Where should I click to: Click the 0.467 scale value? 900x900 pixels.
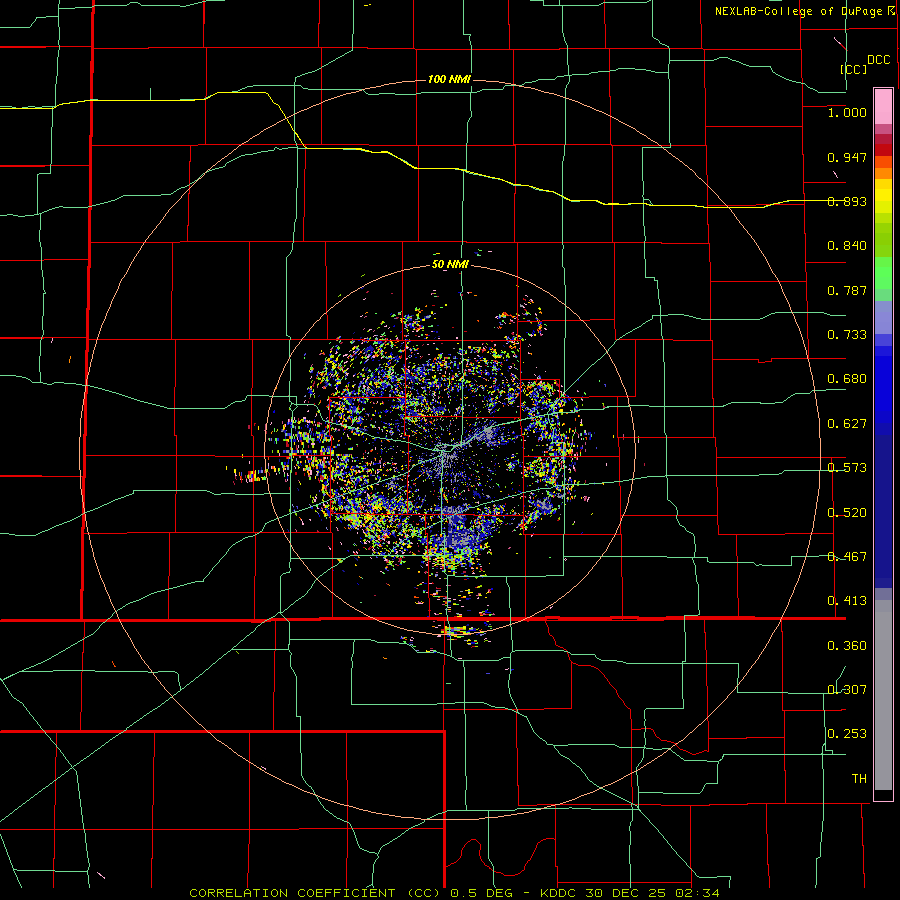847,557
